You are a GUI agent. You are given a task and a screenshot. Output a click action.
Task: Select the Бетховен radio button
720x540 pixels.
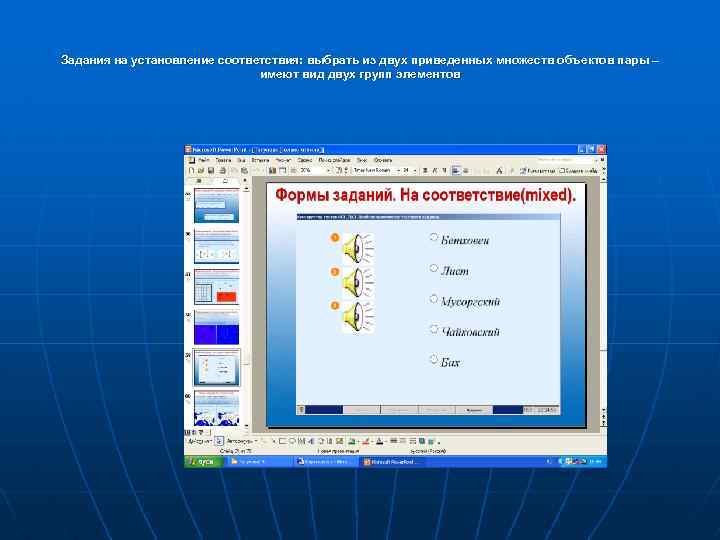pyautogui.click(x=434, y=237)
